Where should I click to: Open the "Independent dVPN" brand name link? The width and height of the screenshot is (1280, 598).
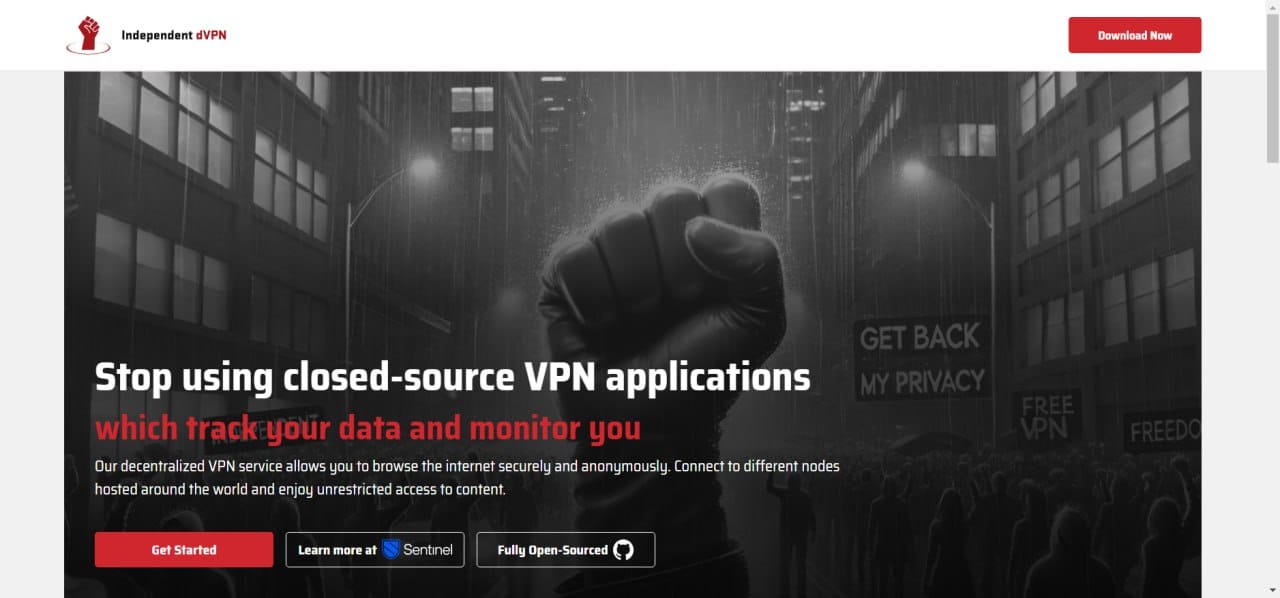tap(174, 35)
